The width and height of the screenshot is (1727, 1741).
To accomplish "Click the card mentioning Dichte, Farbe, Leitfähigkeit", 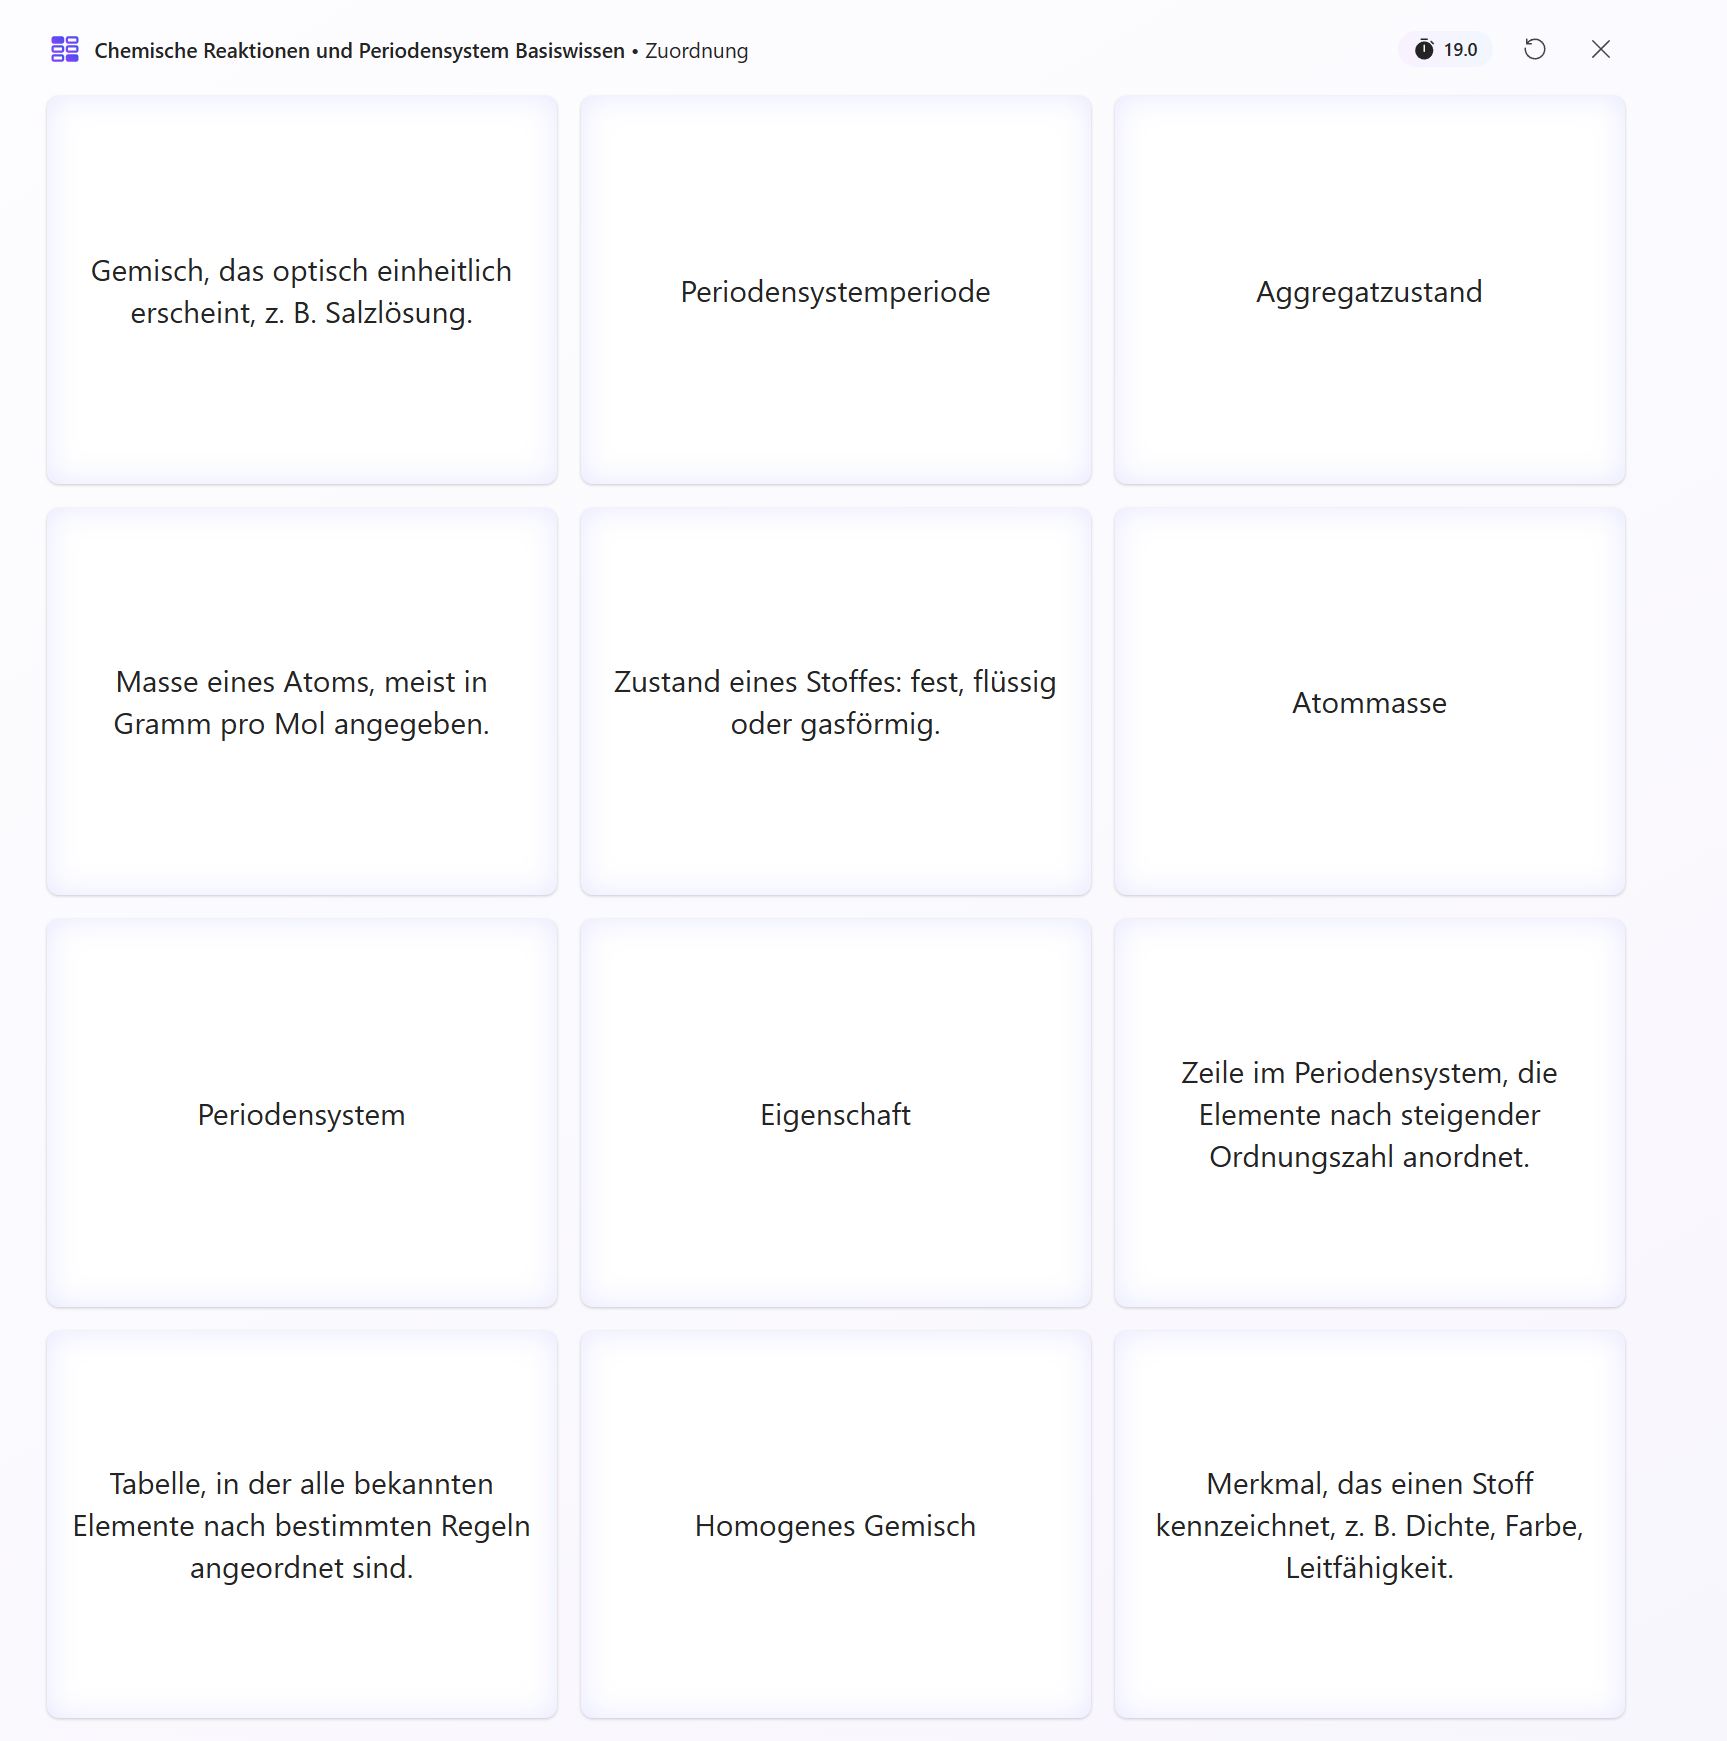I will pos(1369,1525).
